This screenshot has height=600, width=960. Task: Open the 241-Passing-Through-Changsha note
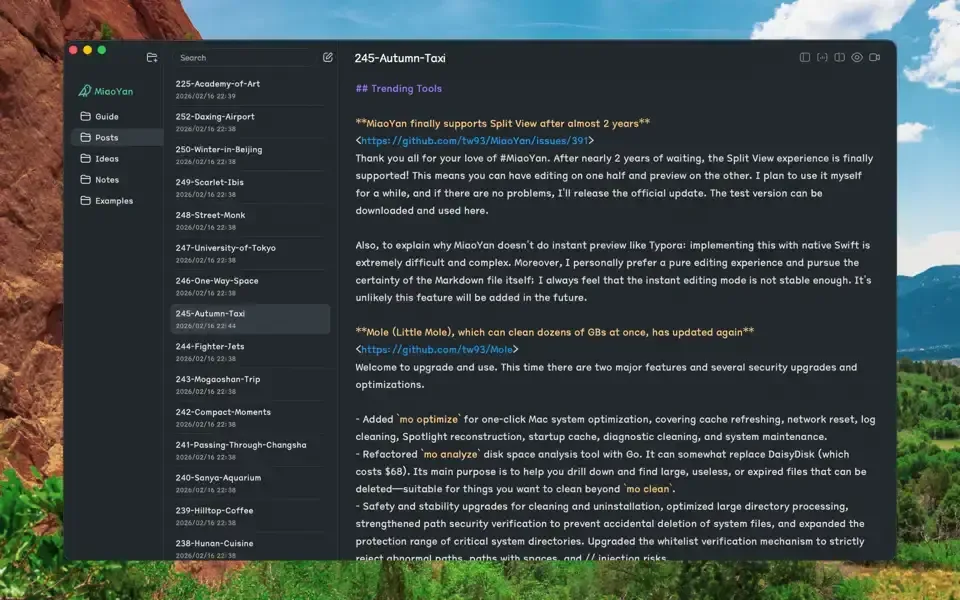point(250,451)
